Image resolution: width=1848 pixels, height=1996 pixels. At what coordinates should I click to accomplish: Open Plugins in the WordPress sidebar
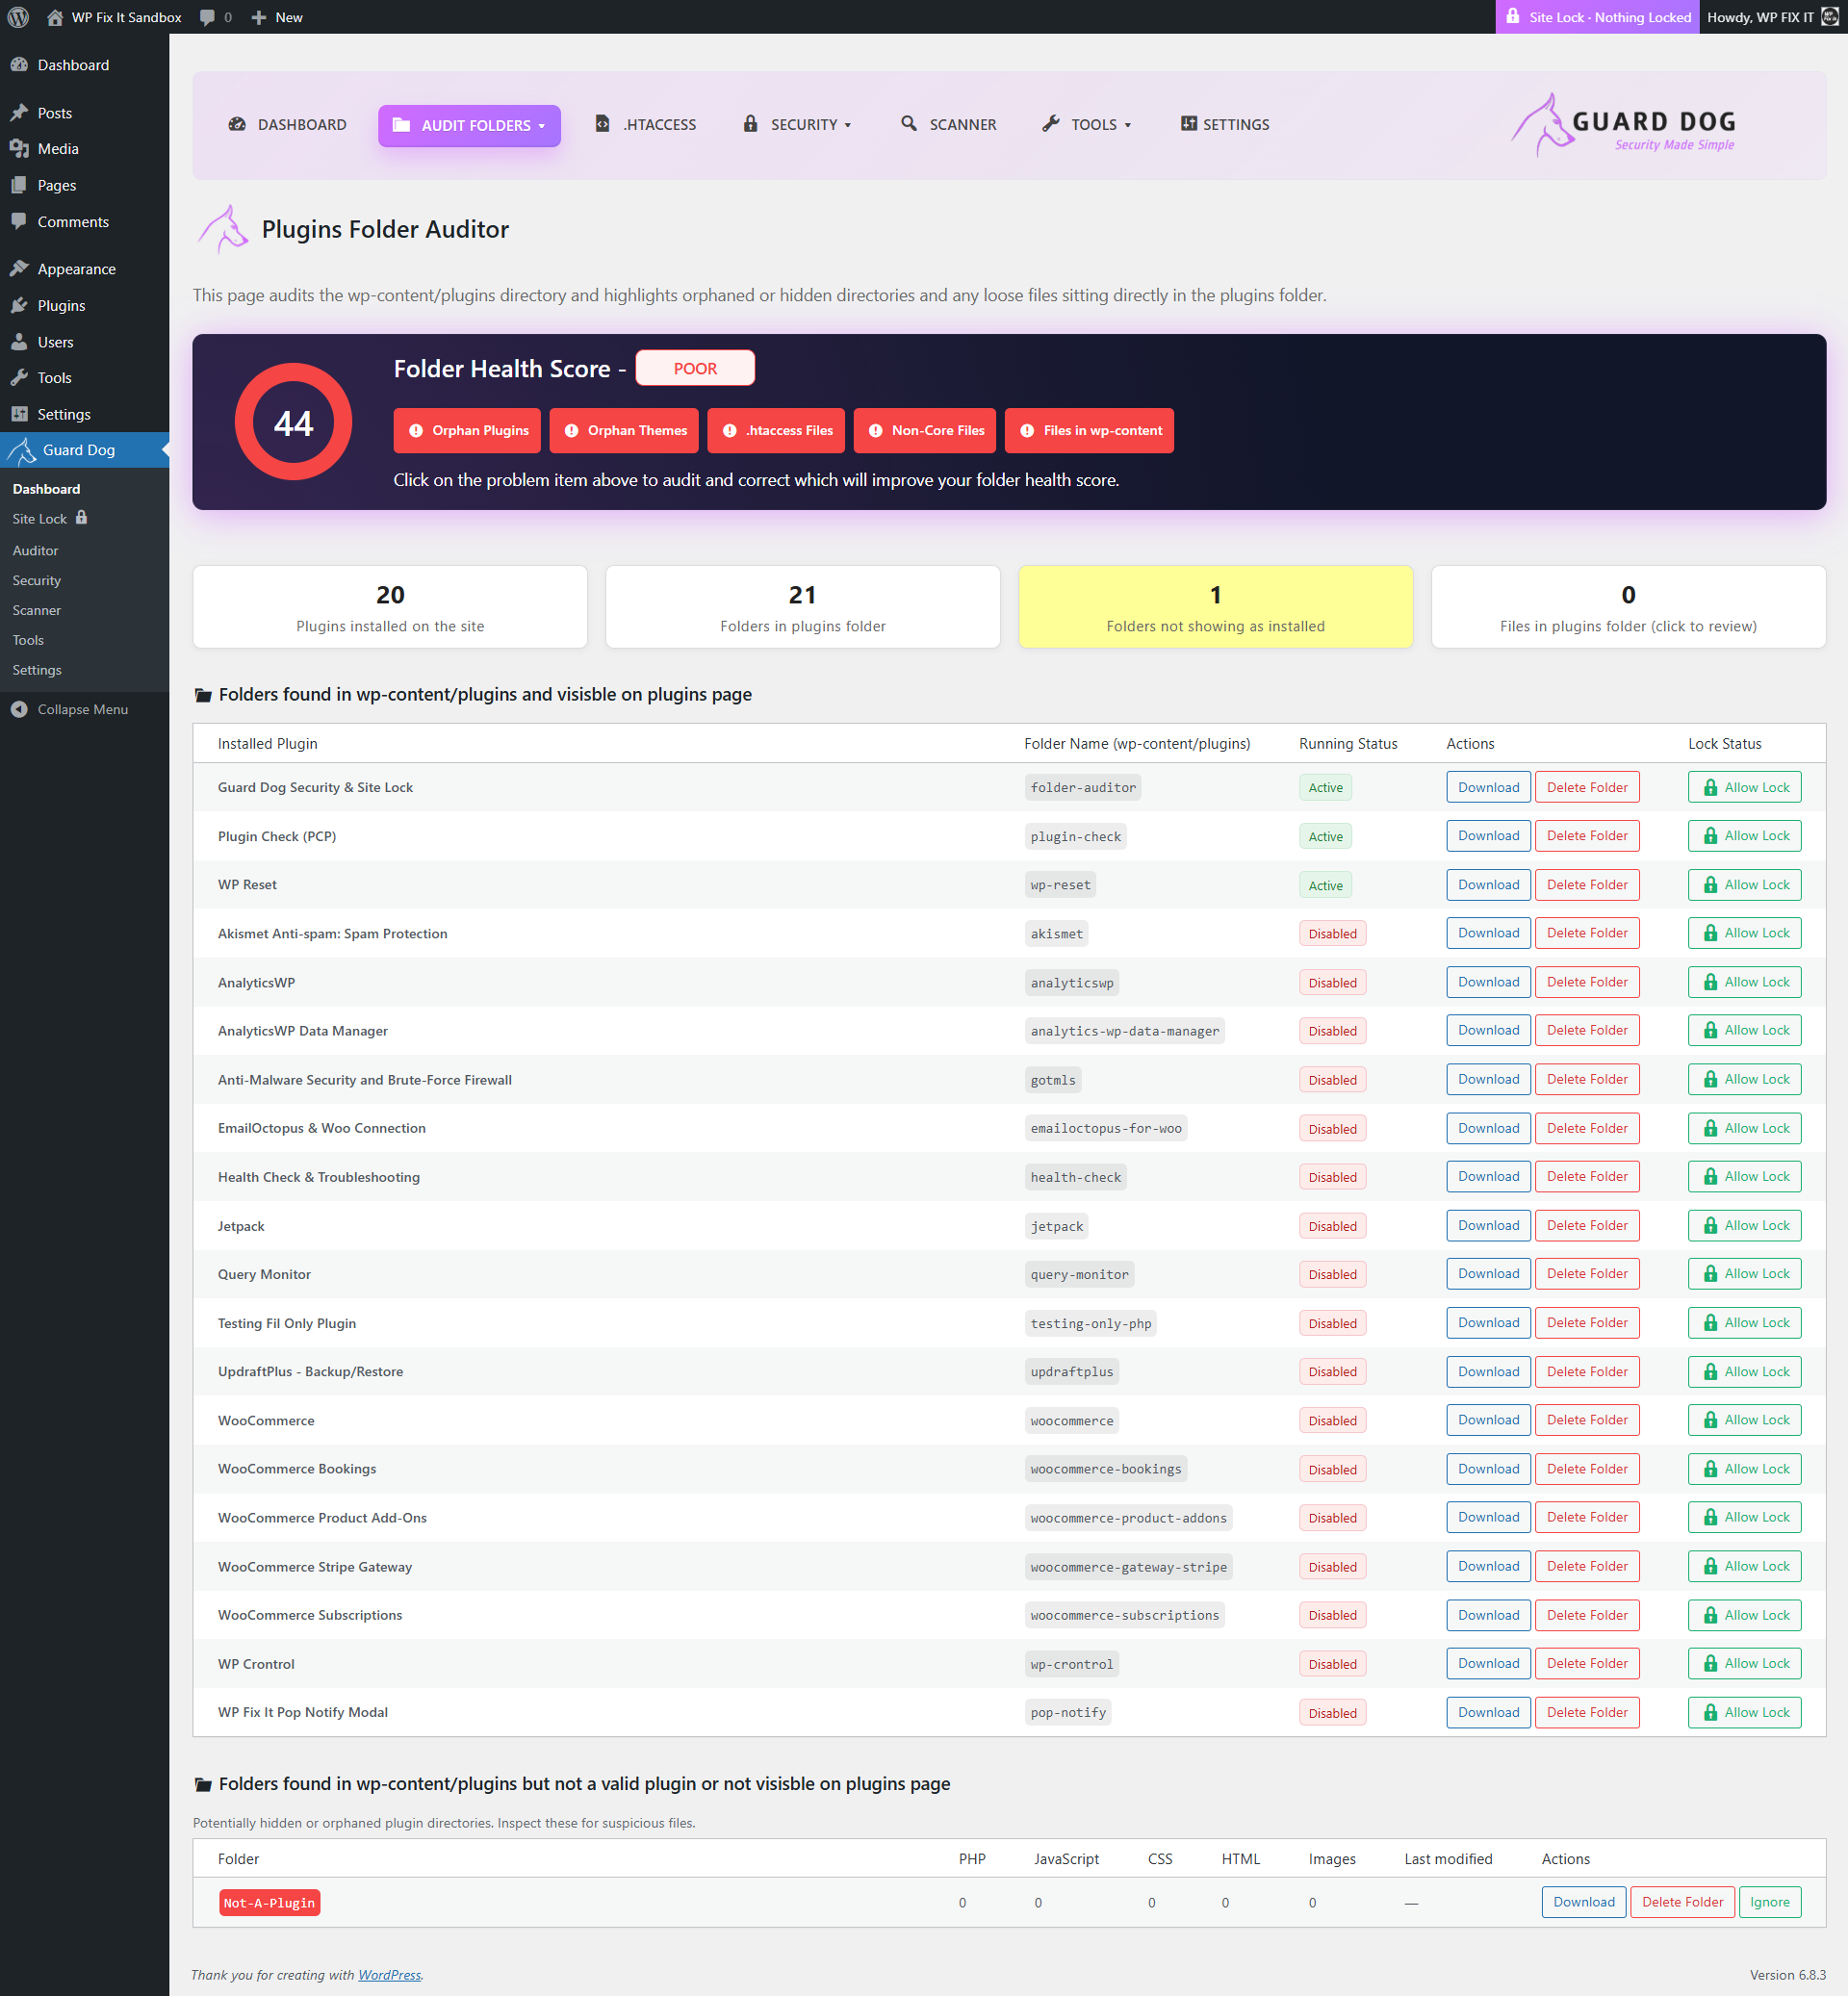tap(61, 306)
